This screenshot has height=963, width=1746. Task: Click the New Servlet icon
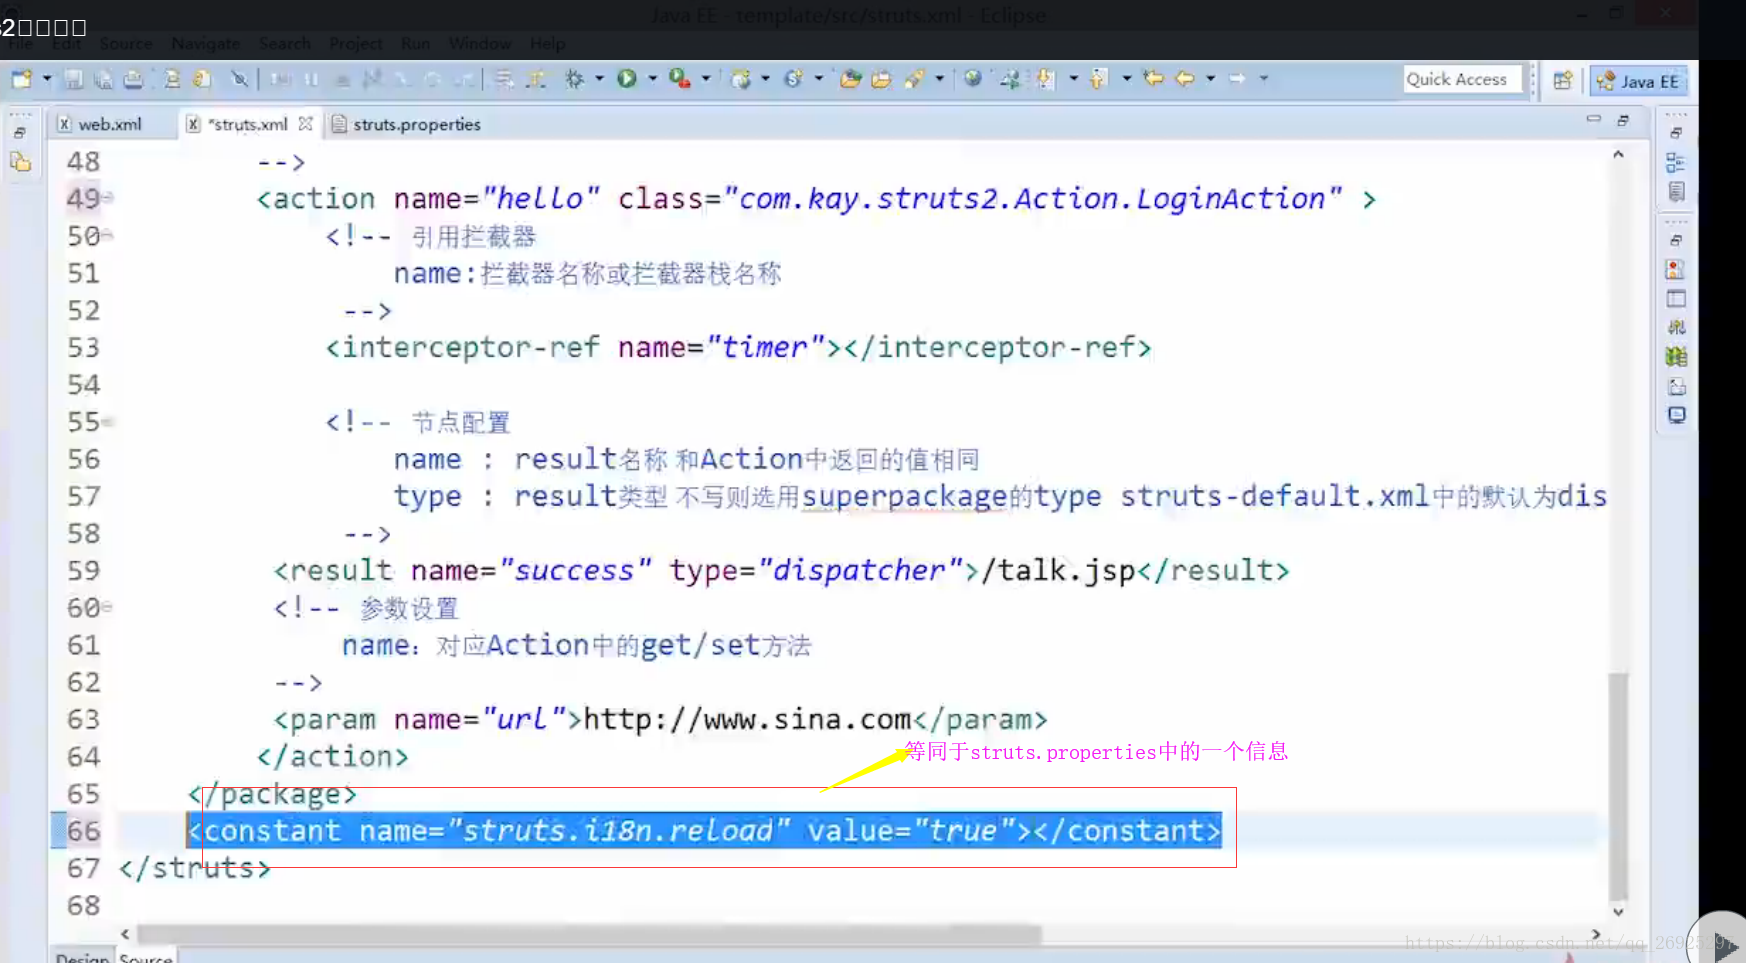[x=794, y=78]
